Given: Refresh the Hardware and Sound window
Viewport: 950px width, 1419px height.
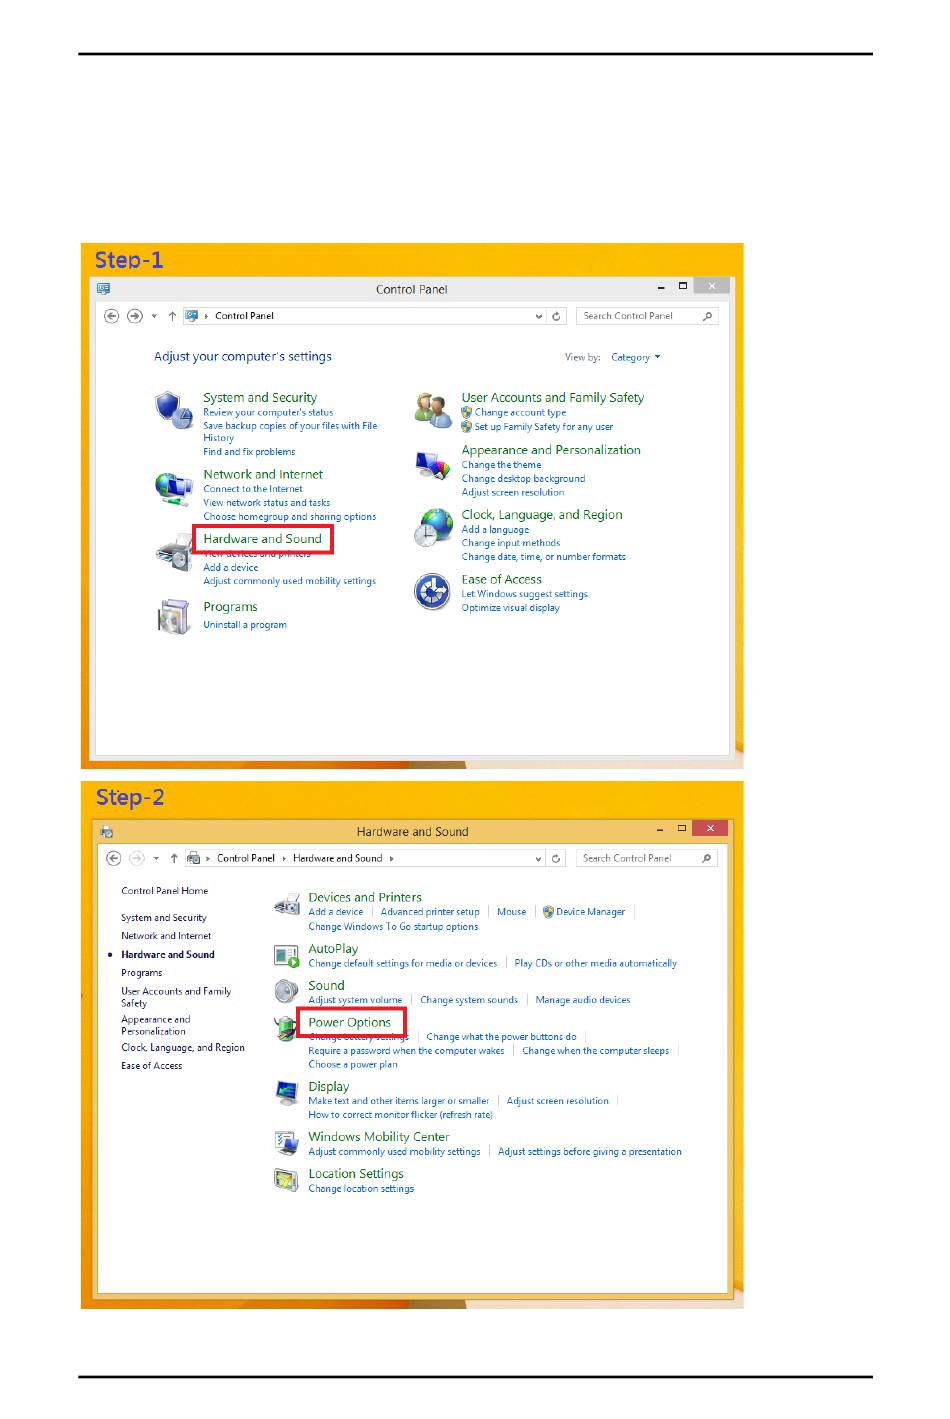Looking at the screenshot, I should (557, 858).
